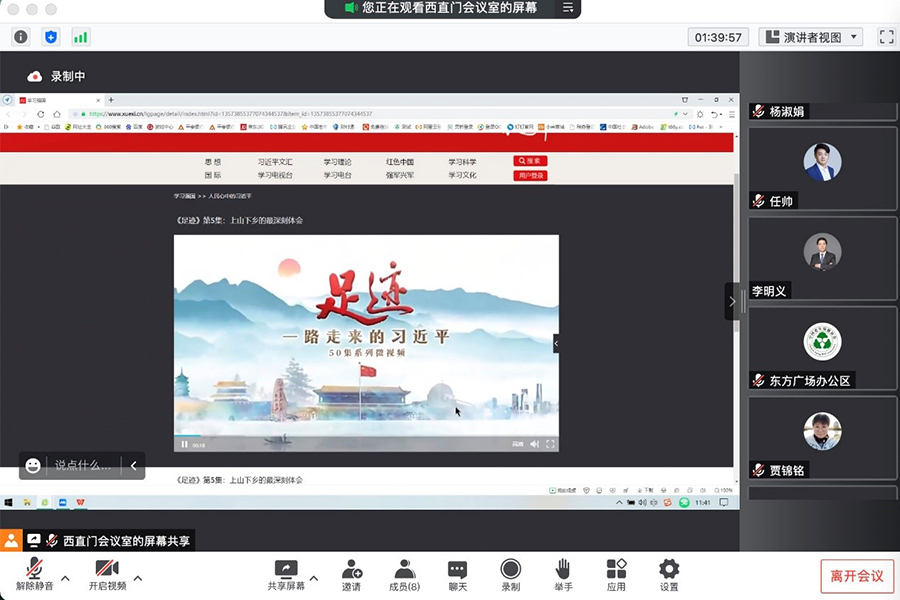
Task: Open 设置 settings
Action: (669, 575)
